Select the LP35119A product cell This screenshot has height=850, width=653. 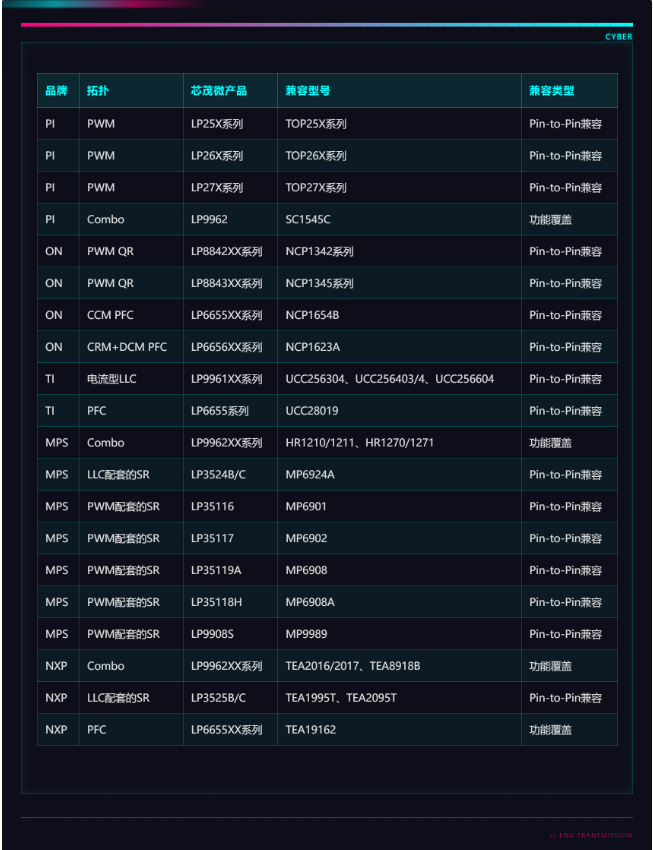pos(216,570)
